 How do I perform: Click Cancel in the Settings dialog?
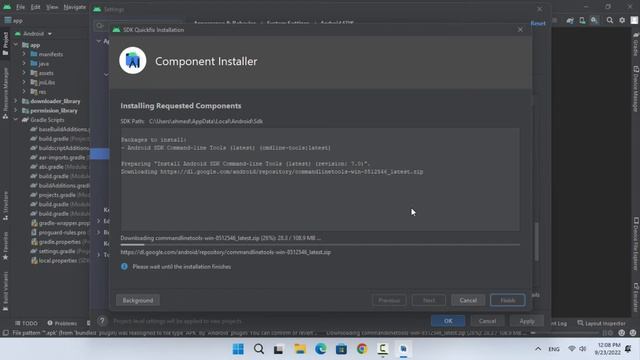coord(487,321)
